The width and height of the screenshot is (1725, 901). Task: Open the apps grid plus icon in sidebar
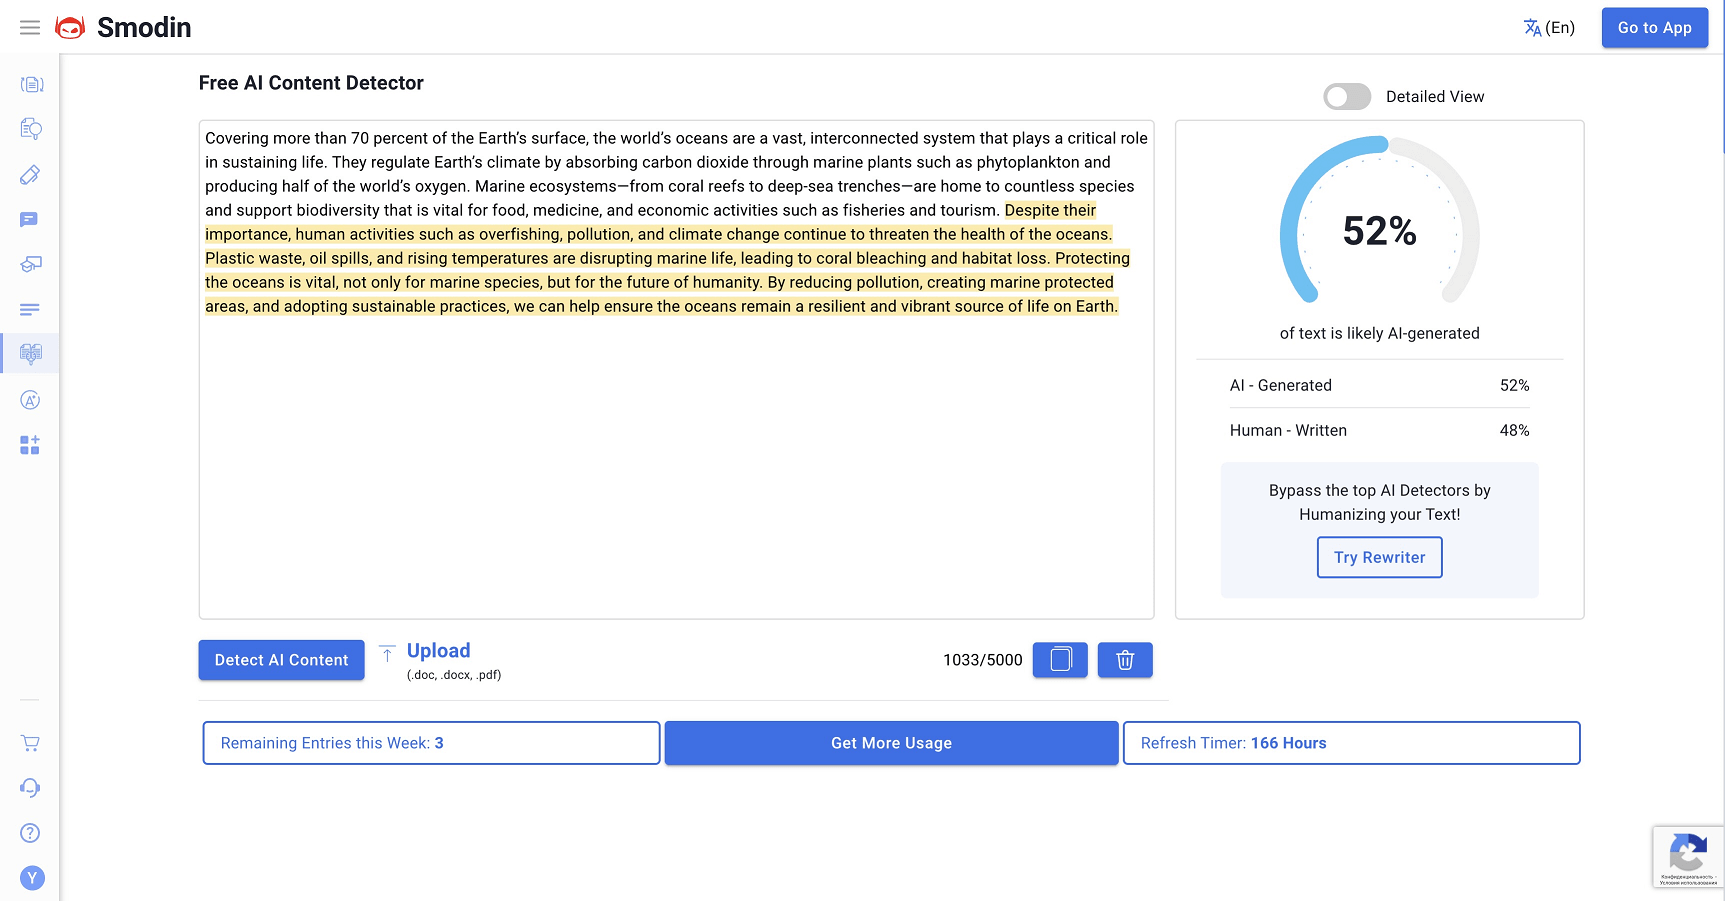30,445
